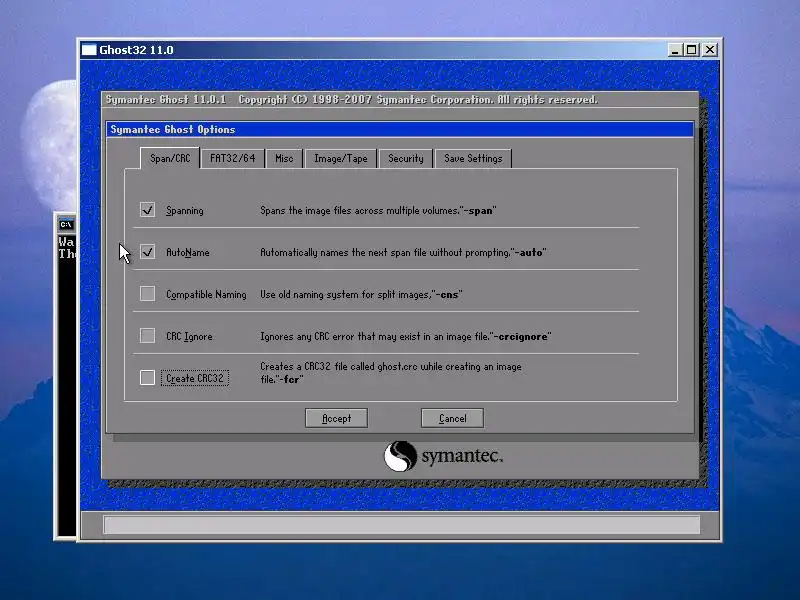
Task: Maximize the Ghost32 window
Action: click(692, 49)
